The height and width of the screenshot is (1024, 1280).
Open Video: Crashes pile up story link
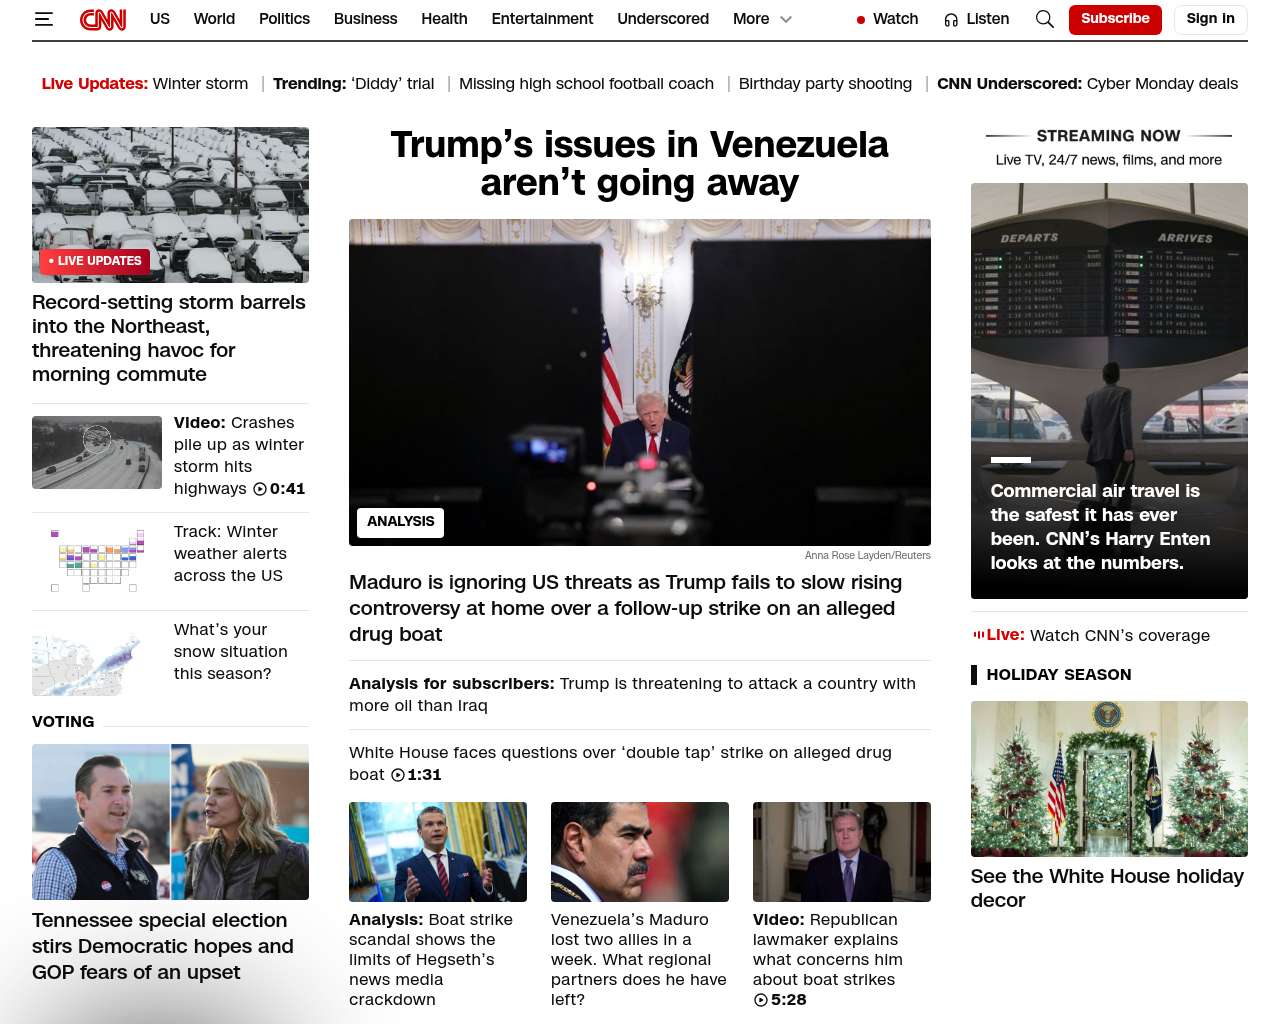(239, 456)
